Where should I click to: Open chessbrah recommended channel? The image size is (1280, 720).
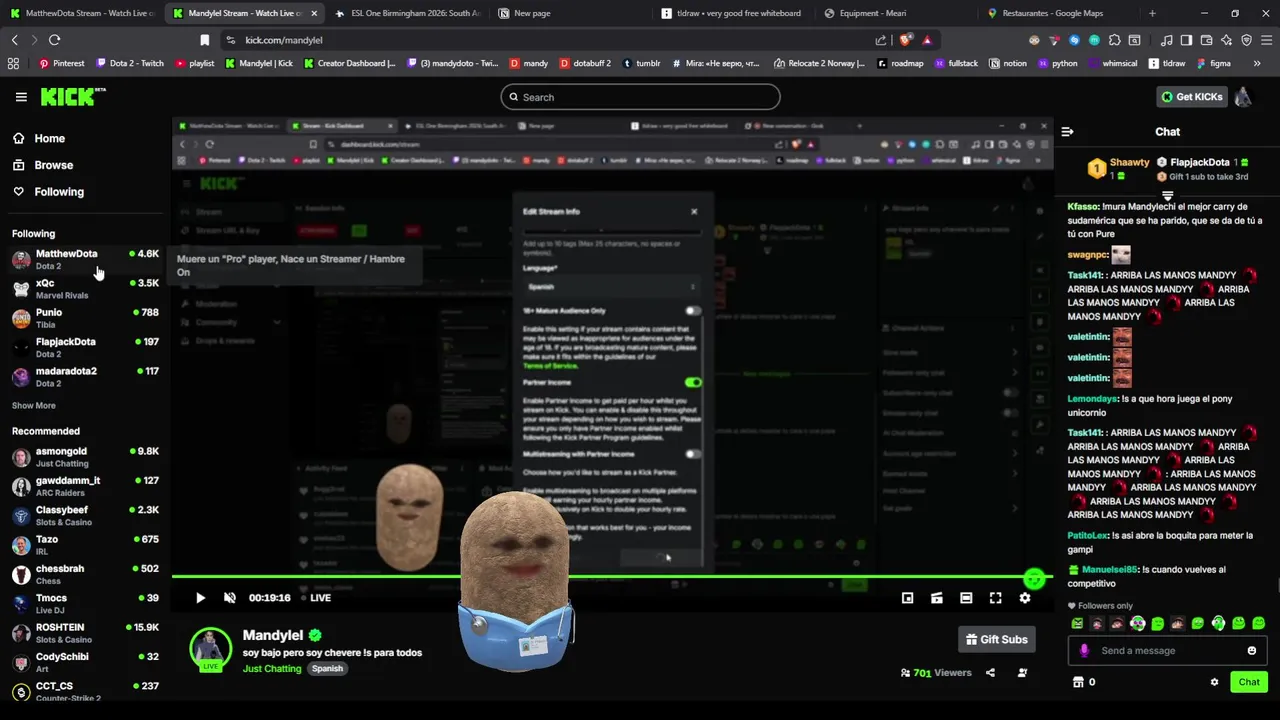[x=85, y=574]
